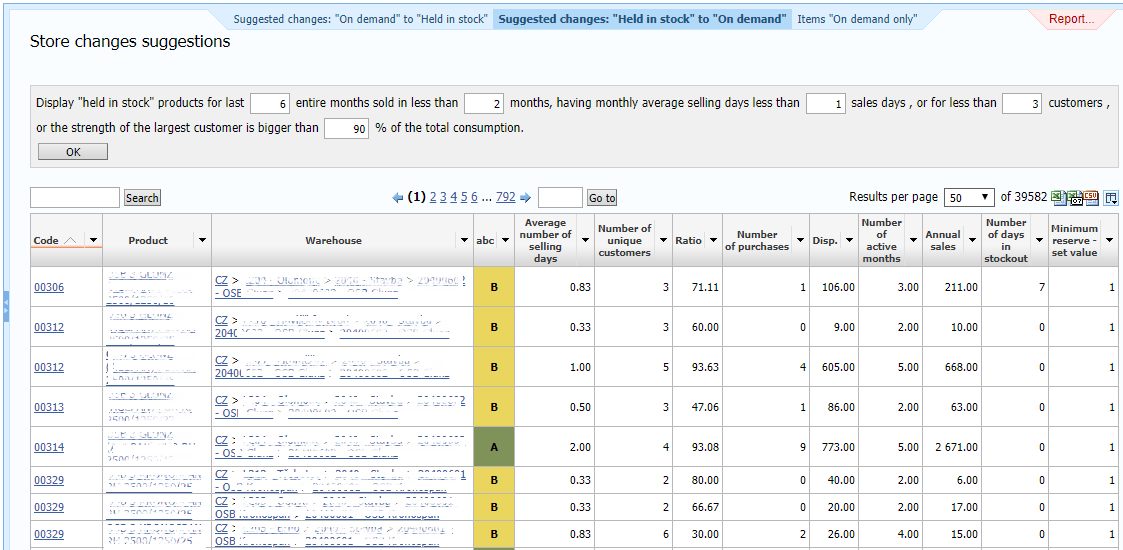Image resolution: width=1123 pixels, height=550 pixels.
Task: Open the column chooser icon
Action: [x=1111, y=198]
